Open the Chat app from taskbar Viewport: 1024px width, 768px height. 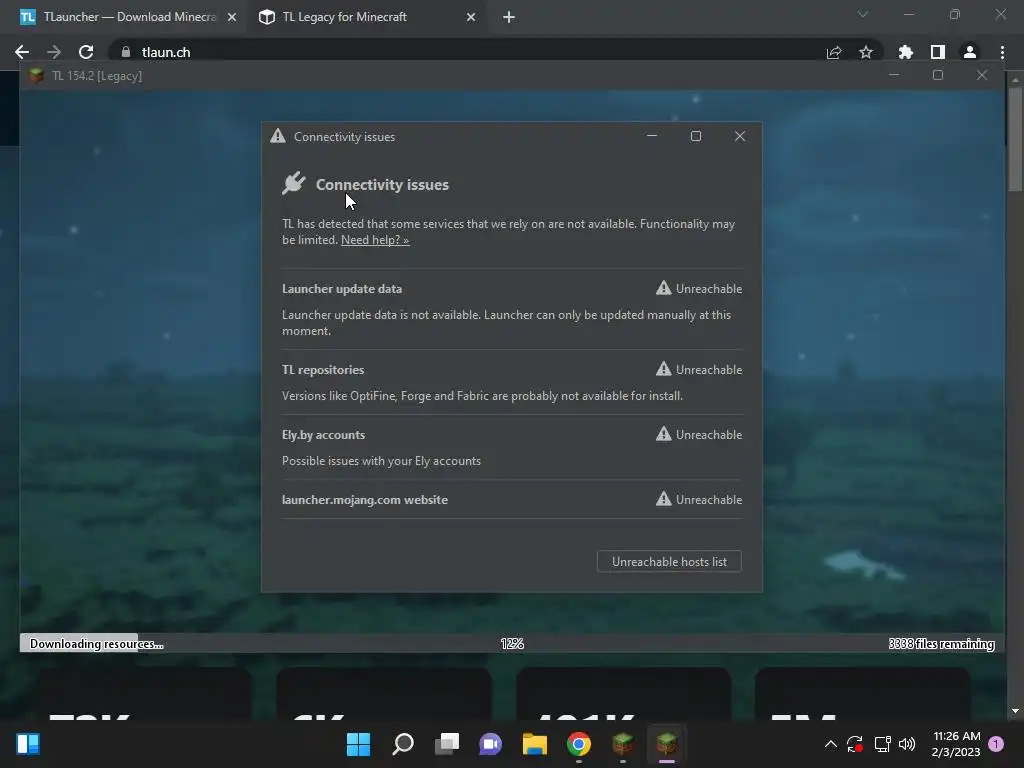(490, 744)
